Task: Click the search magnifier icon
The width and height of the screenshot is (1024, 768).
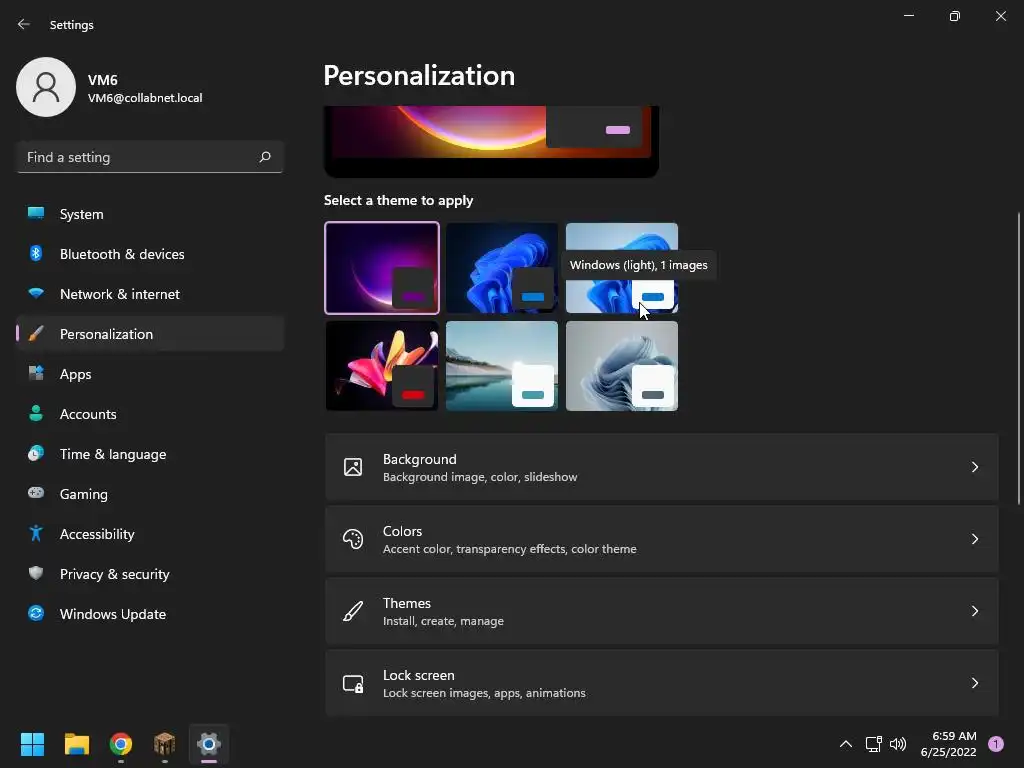Action: [265, 157]
